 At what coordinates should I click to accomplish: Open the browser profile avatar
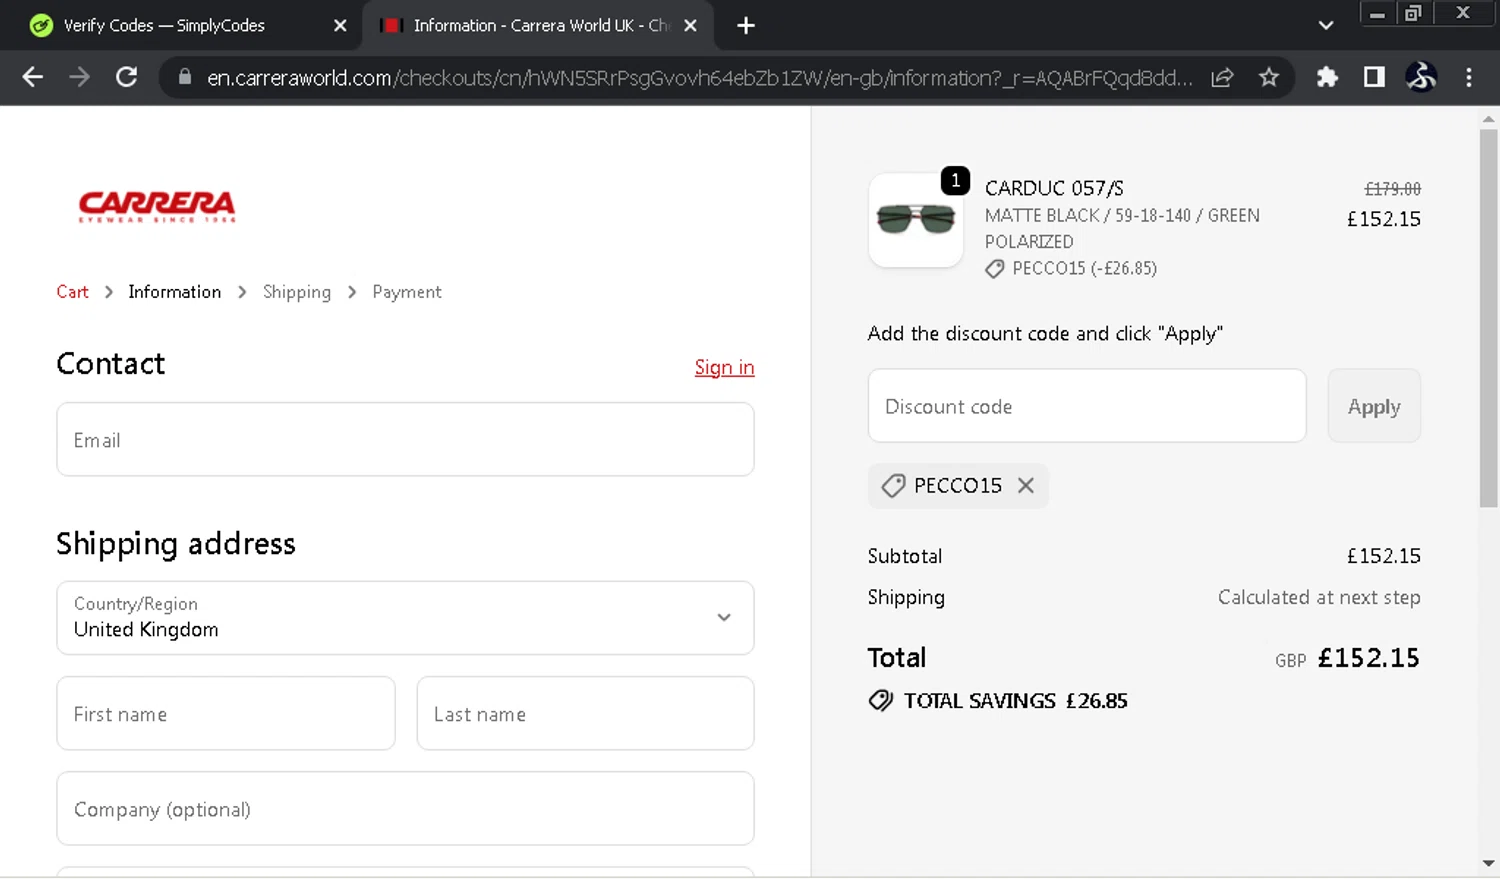[x=1421, y=77]
